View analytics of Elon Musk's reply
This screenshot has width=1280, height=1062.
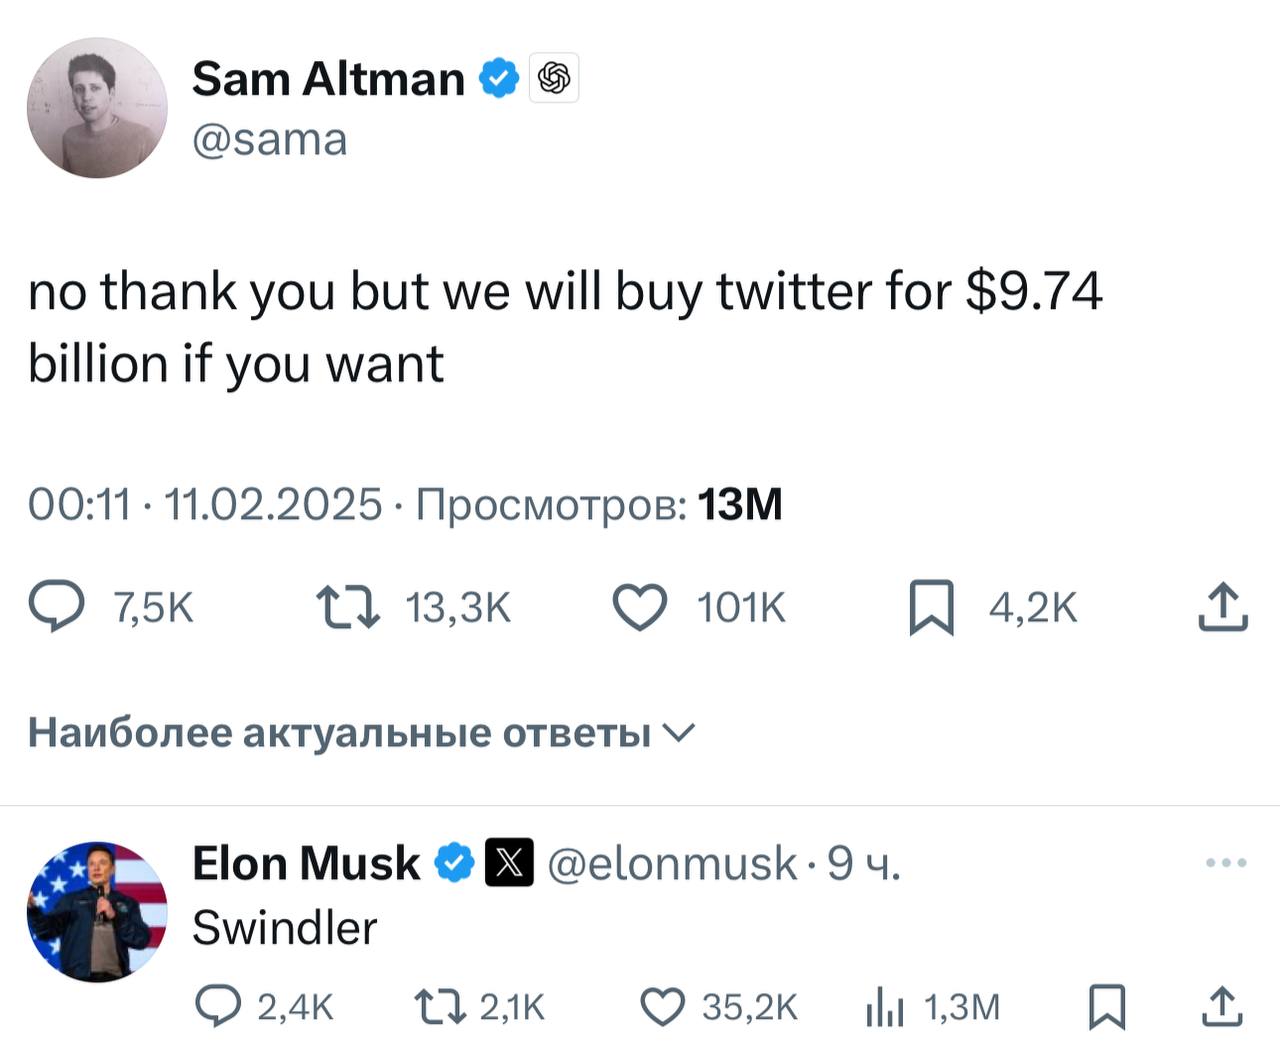tap(884, 1007)
